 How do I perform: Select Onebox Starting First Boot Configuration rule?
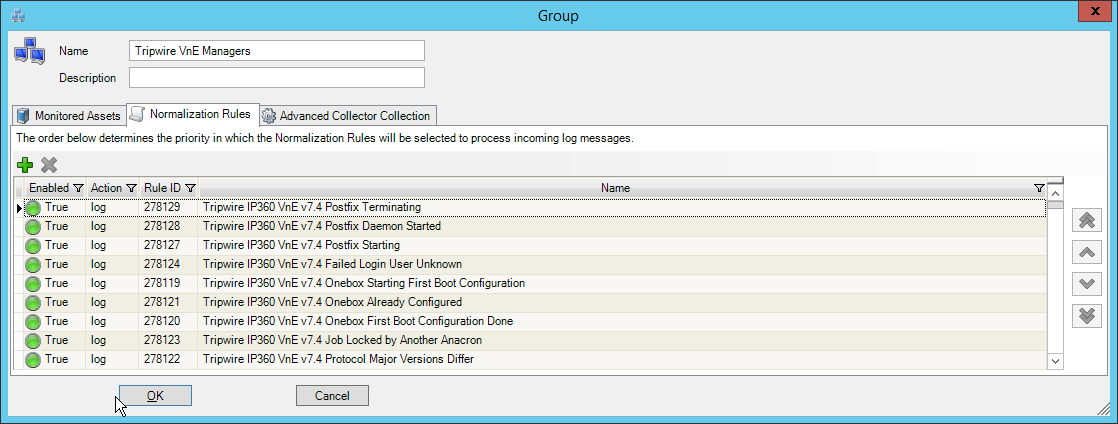[x=364, y=284]
